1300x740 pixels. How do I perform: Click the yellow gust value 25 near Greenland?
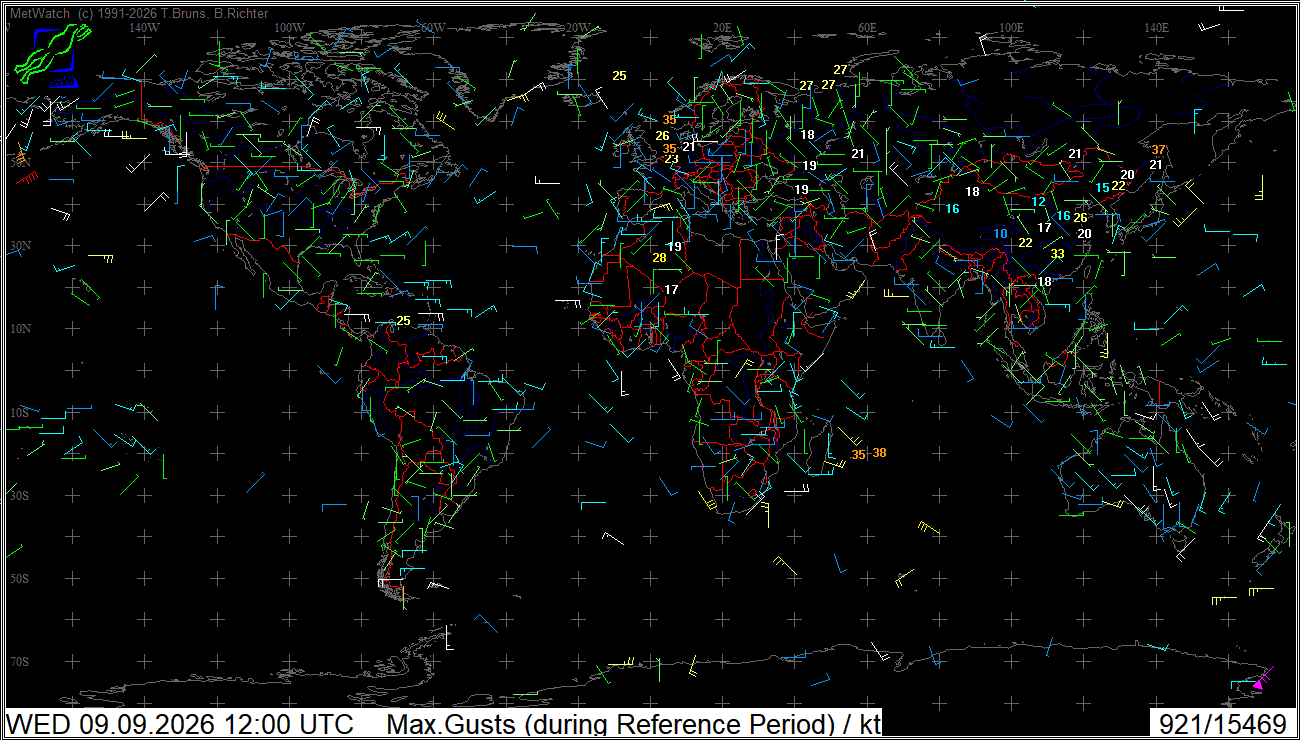(x=619, y=76)
